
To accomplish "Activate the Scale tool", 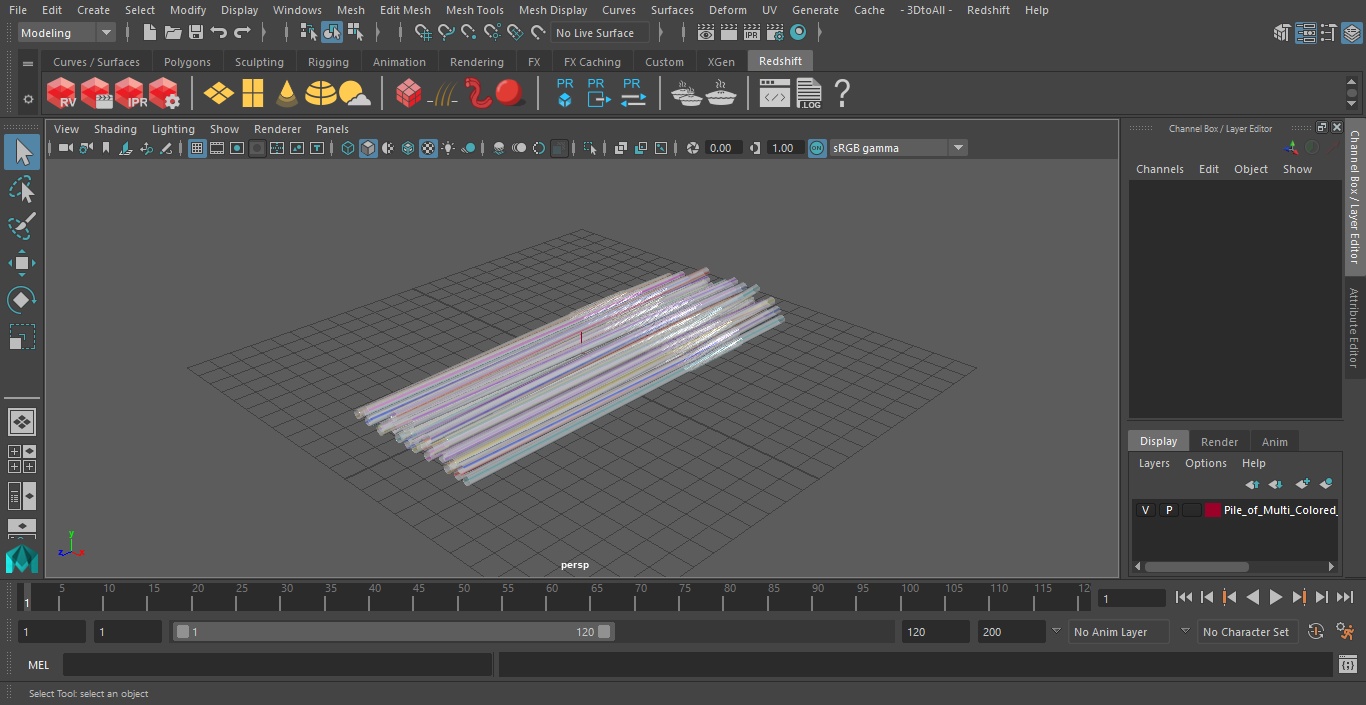I will coord(21,337).
